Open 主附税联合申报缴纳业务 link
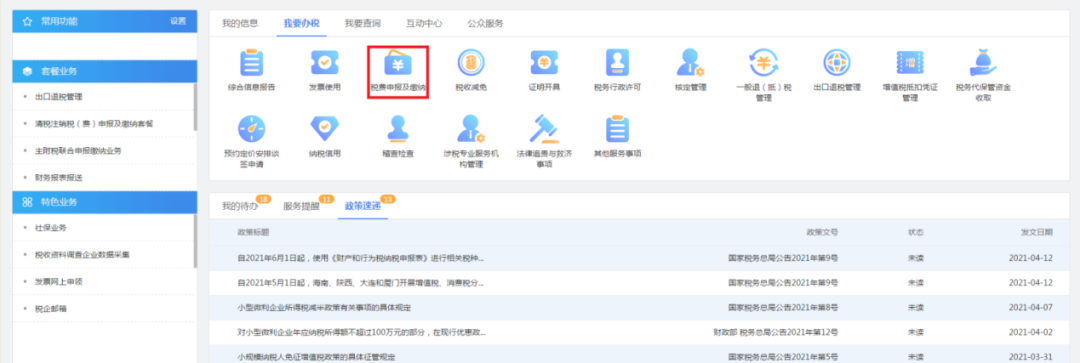 (x=78, y=150)
